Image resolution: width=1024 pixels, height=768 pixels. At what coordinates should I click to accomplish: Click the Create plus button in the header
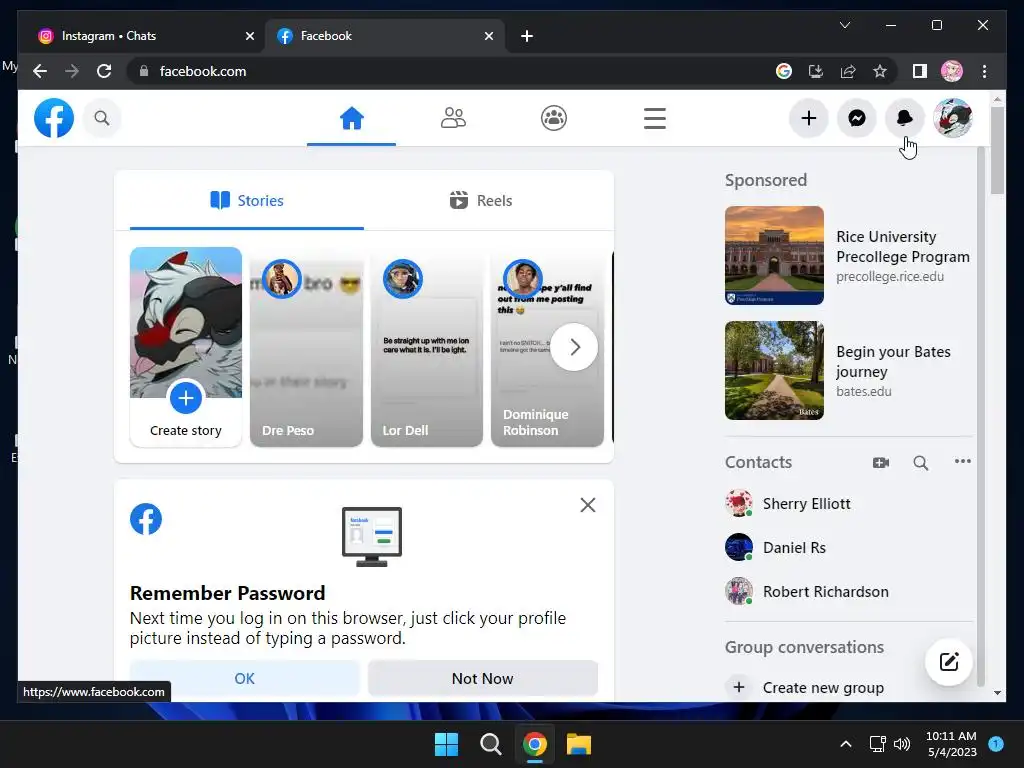pyautogui.click(x=808, y=118)
